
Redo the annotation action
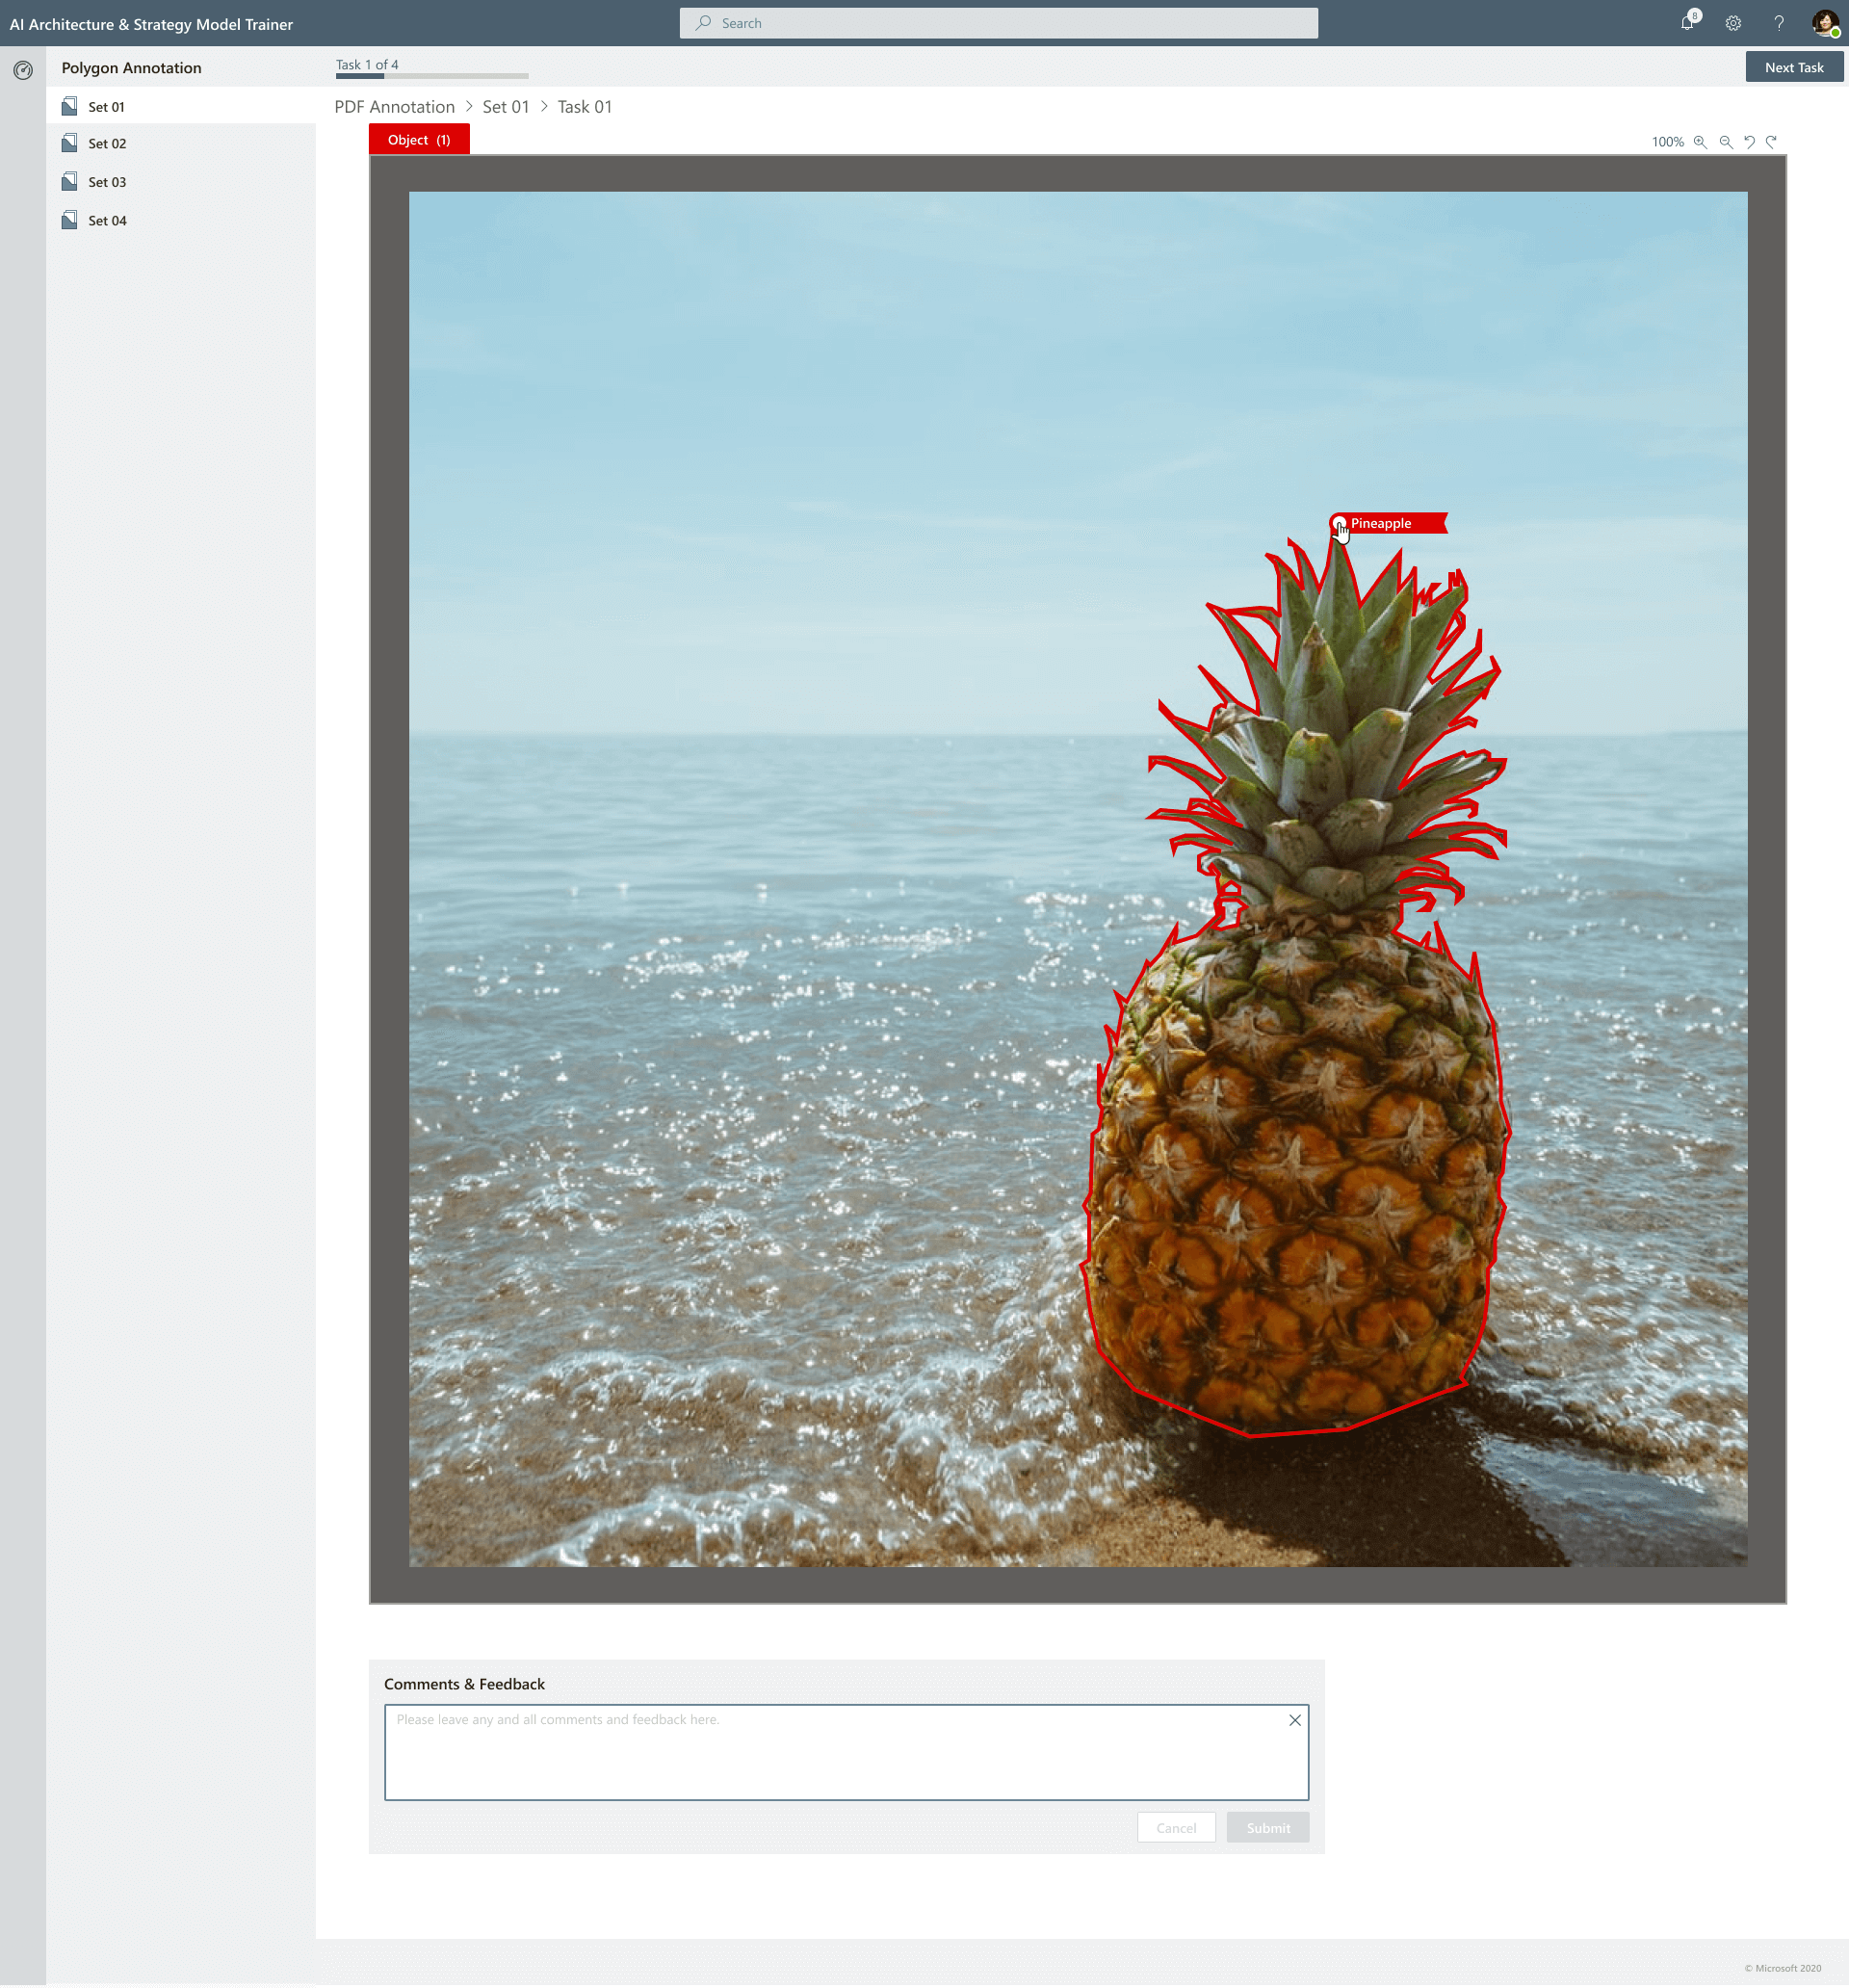tap(1772, 142)
